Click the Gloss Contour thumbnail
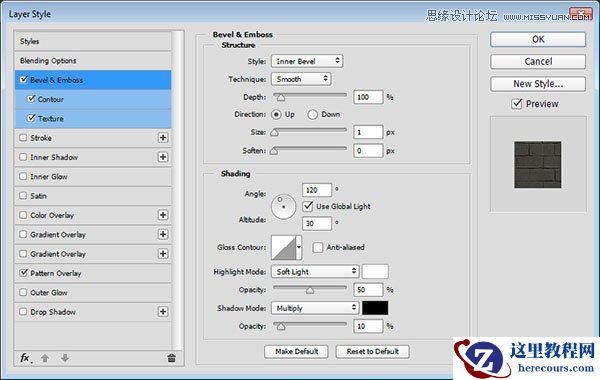The height and width of the screenshot is (380, 600). 284,248
